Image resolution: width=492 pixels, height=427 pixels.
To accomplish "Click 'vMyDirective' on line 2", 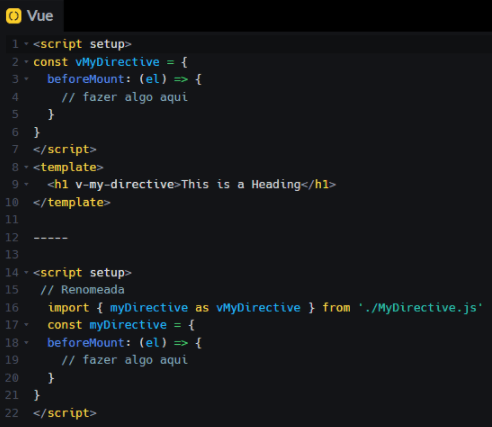I will (x=117, y=62).
